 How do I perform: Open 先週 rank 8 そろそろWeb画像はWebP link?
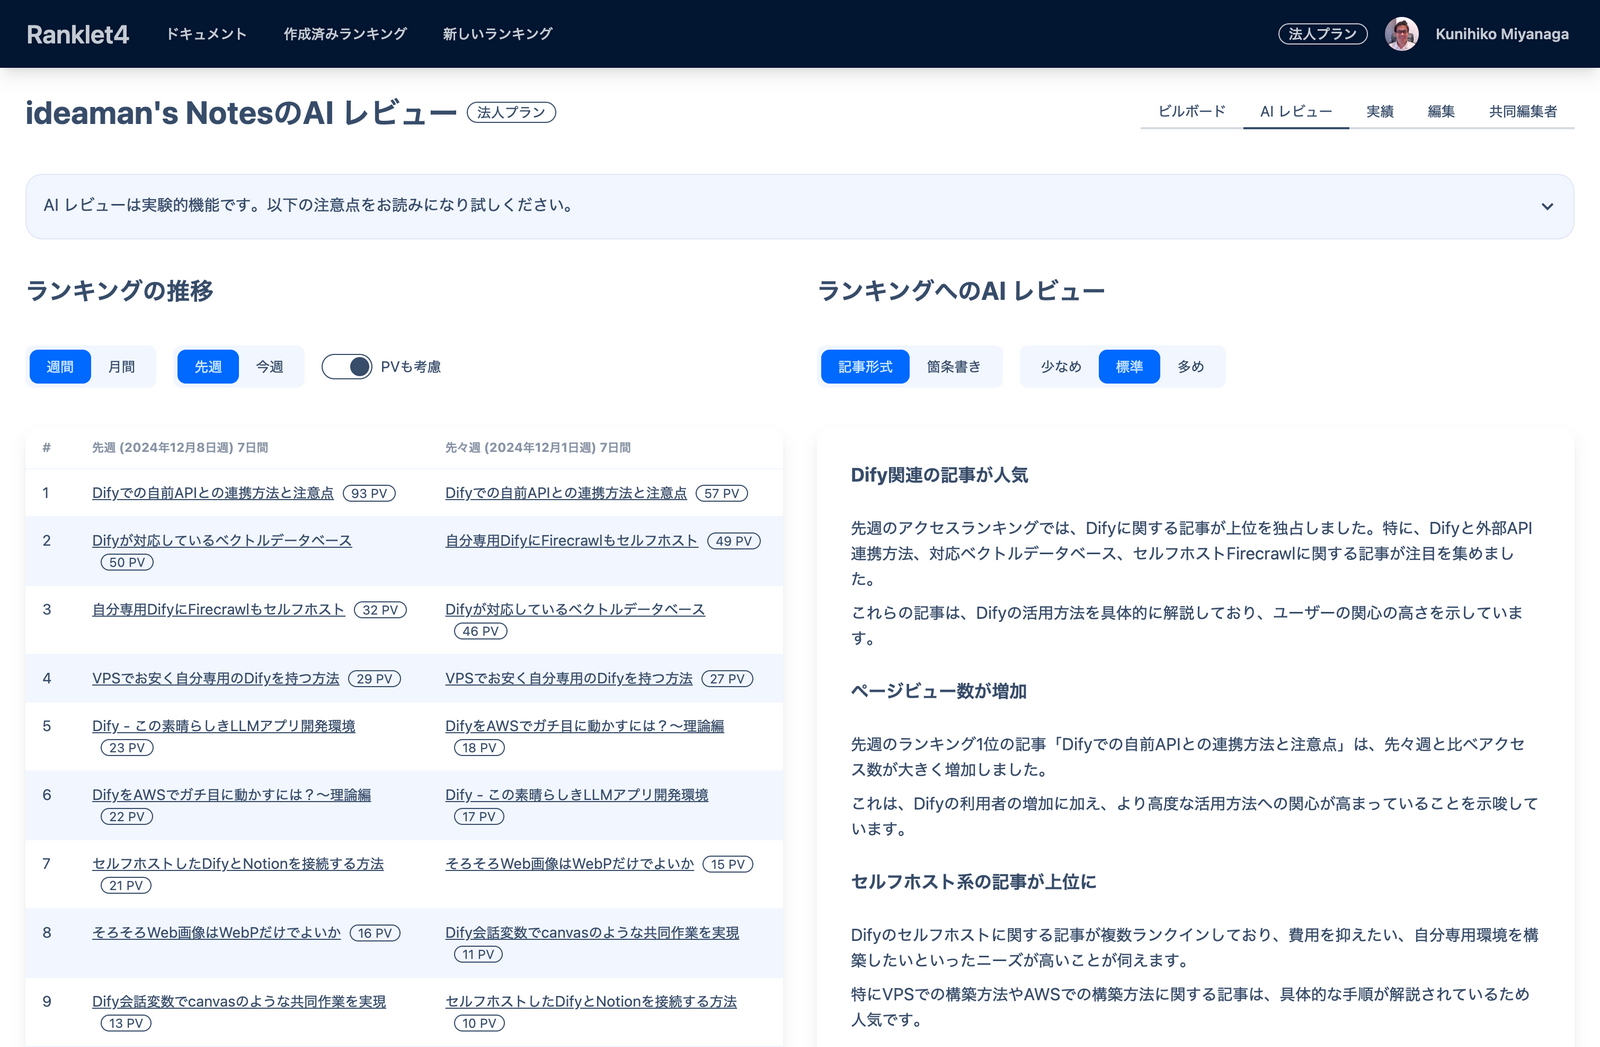point(217,933)
